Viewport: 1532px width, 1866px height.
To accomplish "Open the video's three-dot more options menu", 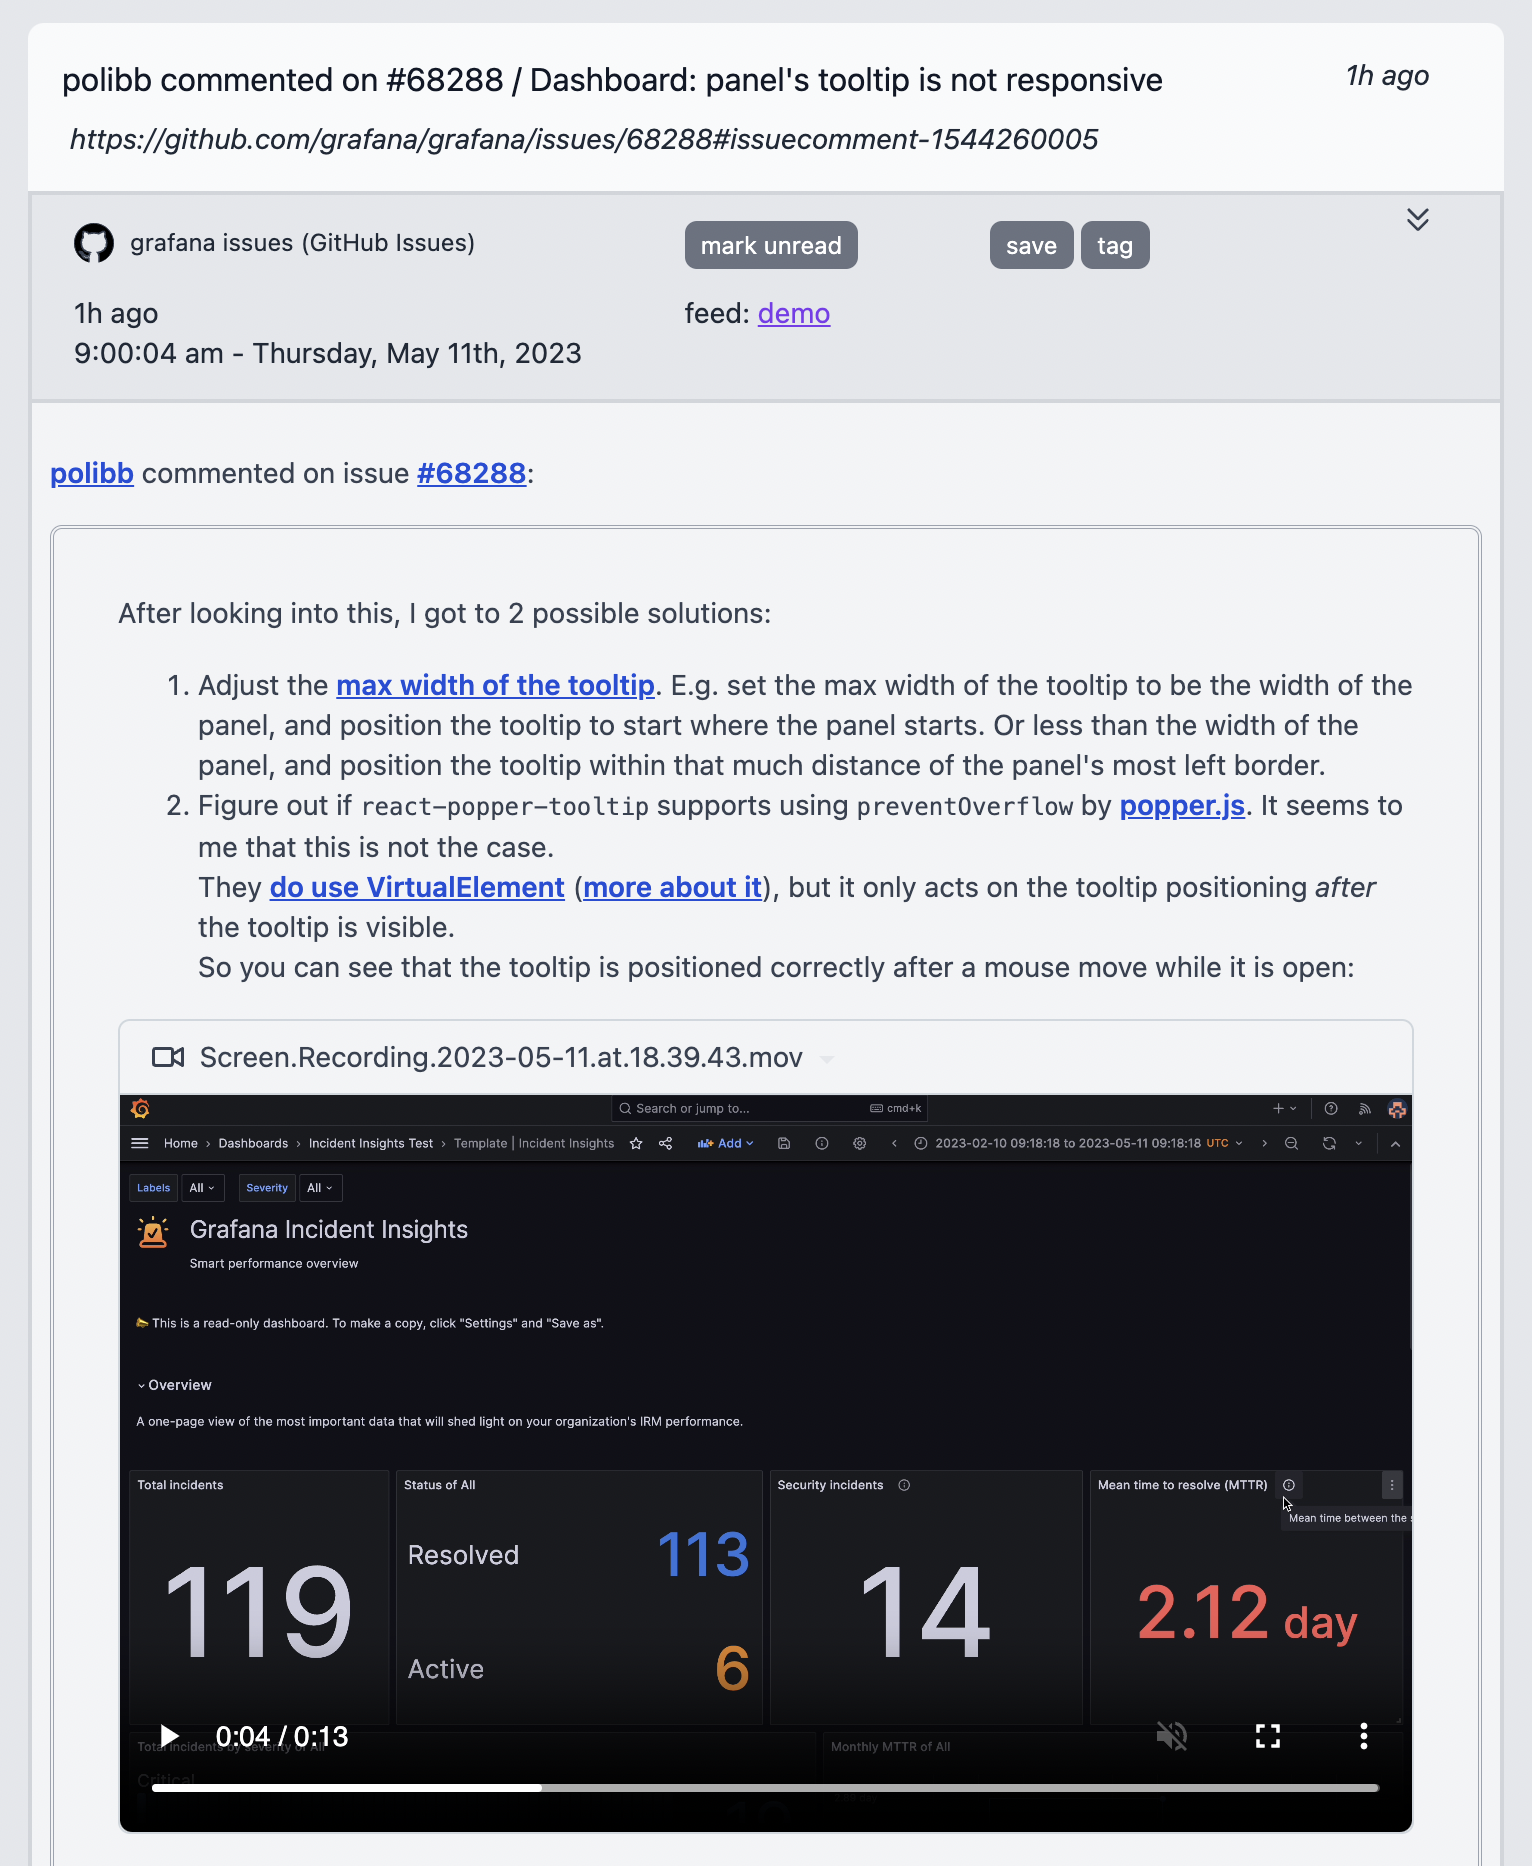I will (x=1364, y=1736).
